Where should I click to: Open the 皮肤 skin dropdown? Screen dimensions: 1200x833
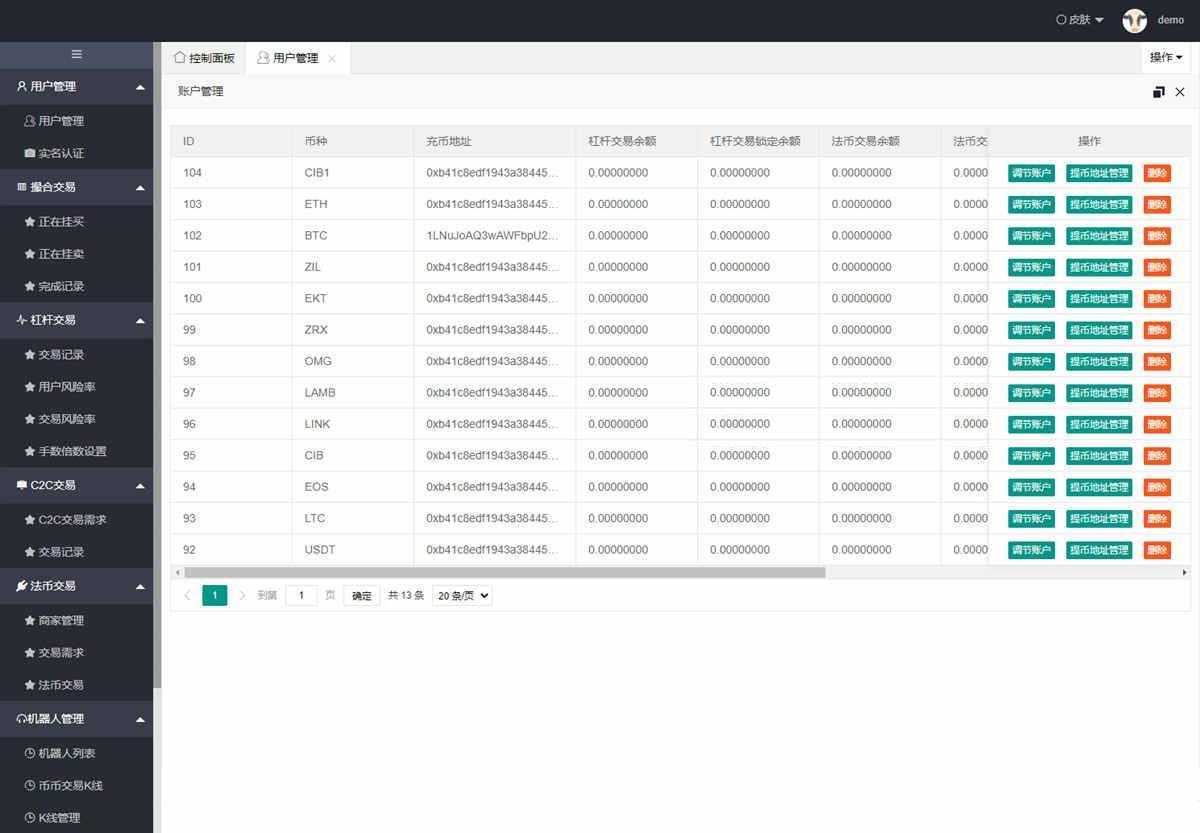point(1080,20)
